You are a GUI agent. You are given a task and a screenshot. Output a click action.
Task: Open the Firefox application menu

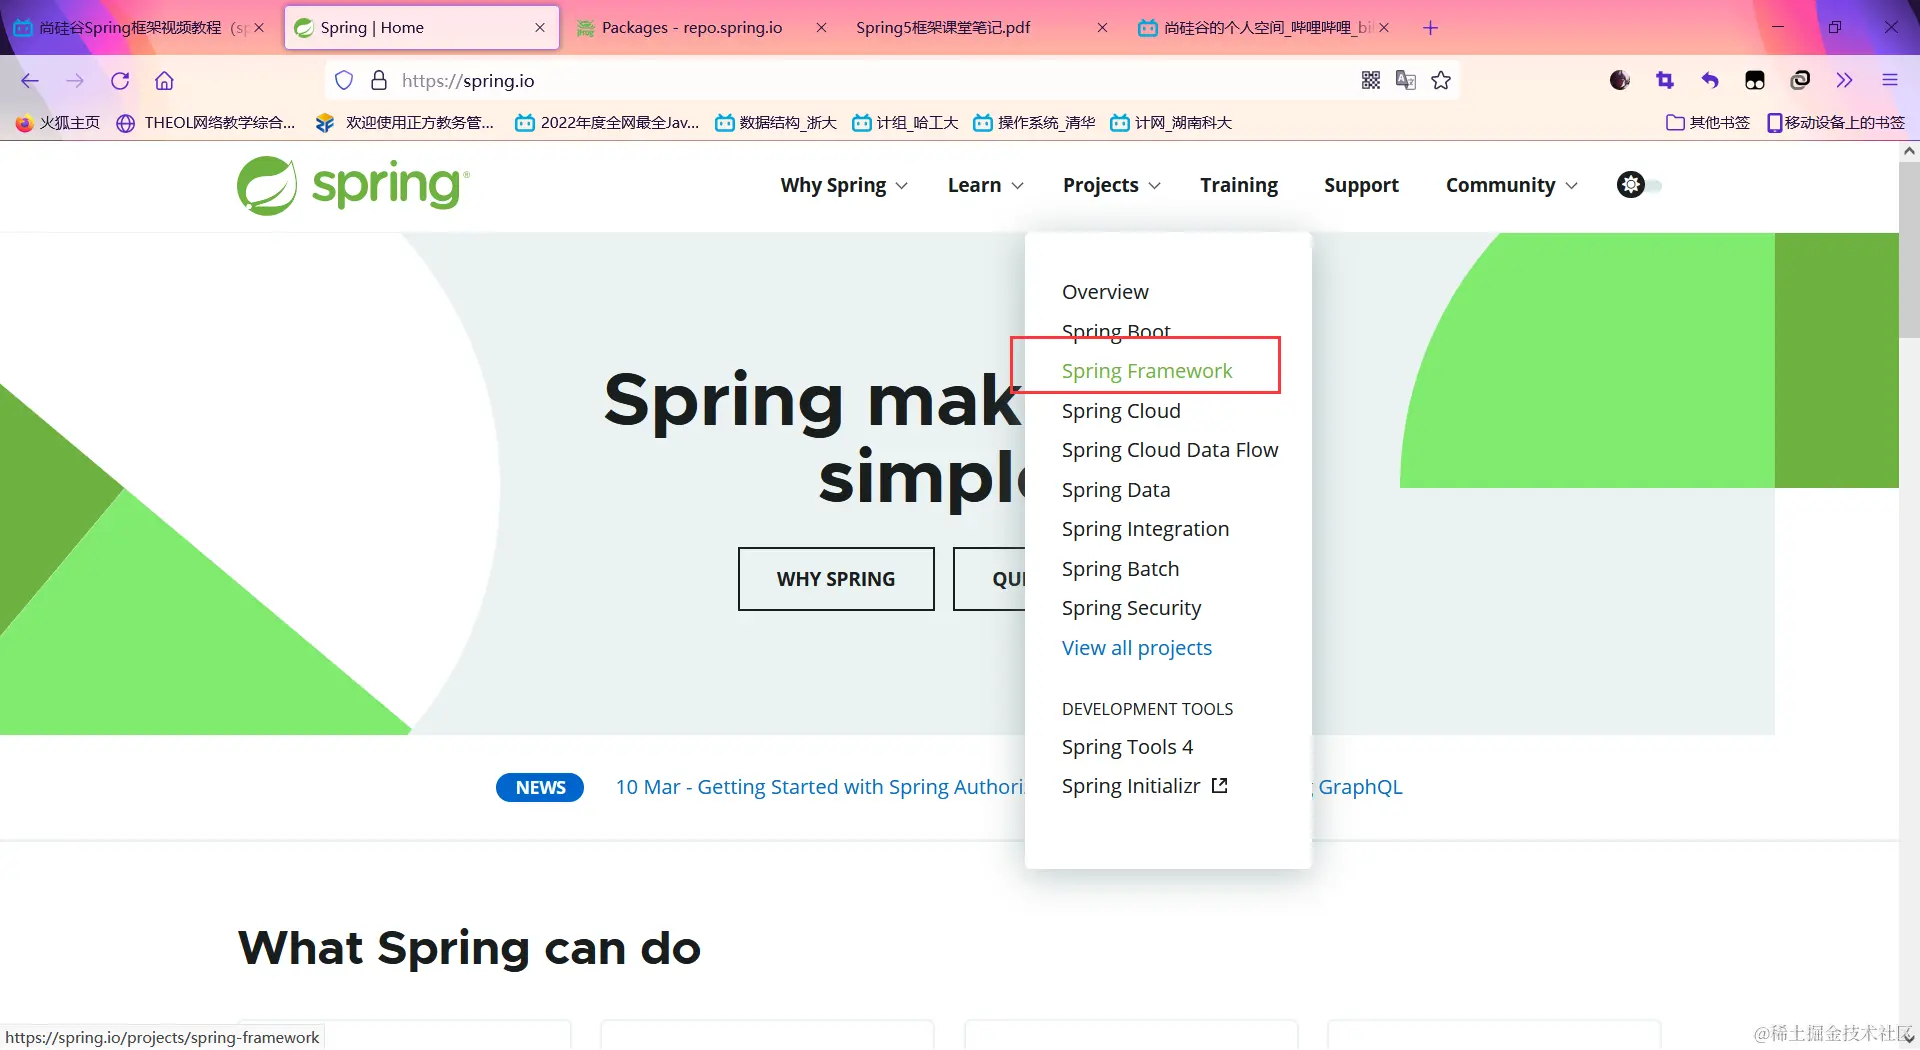(x=1890, y=81)
